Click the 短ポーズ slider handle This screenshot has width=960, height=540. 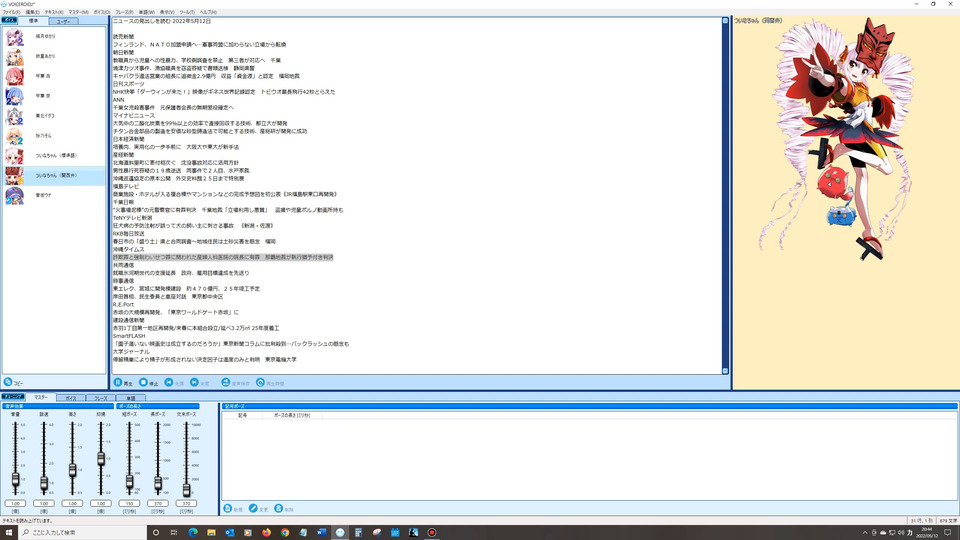pyautogui.click(x=129, y=482)
